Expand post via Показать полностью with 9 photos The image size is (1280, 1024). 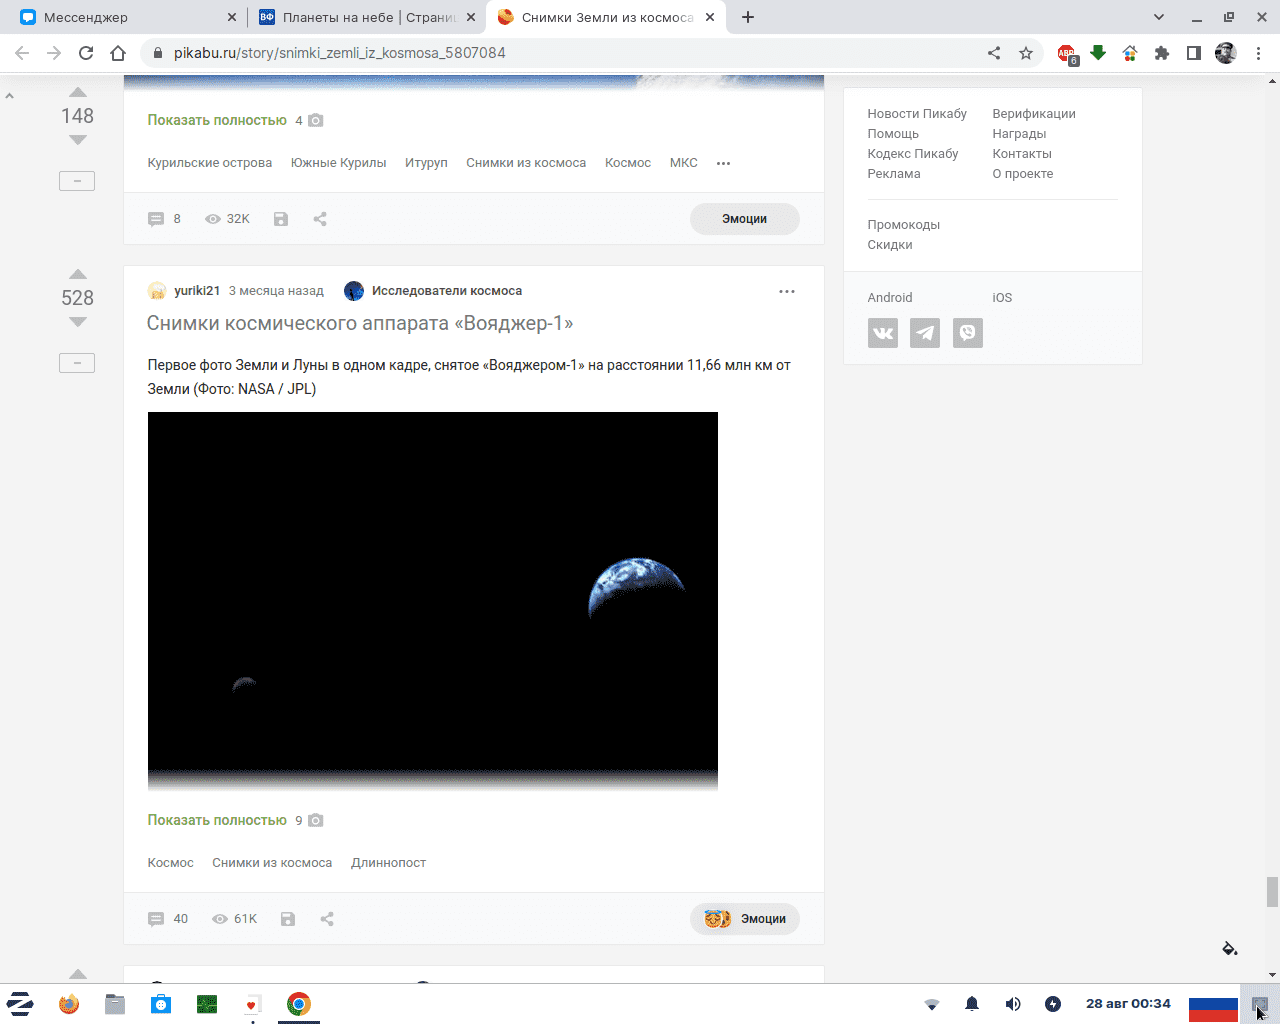pos(217,820)
